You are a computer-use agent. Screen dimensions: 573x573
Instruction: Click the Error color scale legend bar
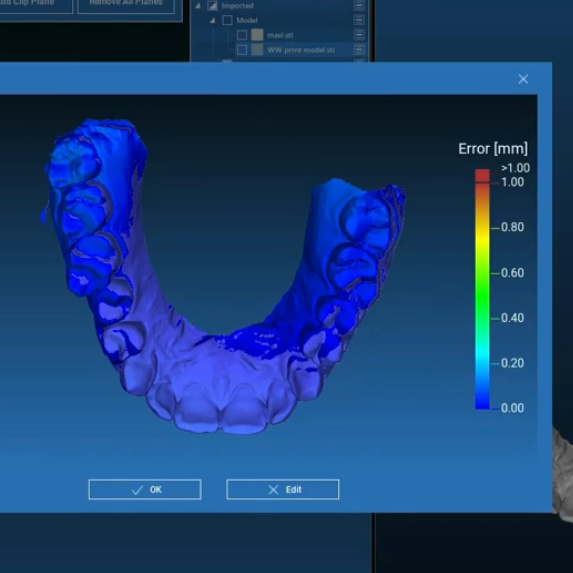point(482,289)
